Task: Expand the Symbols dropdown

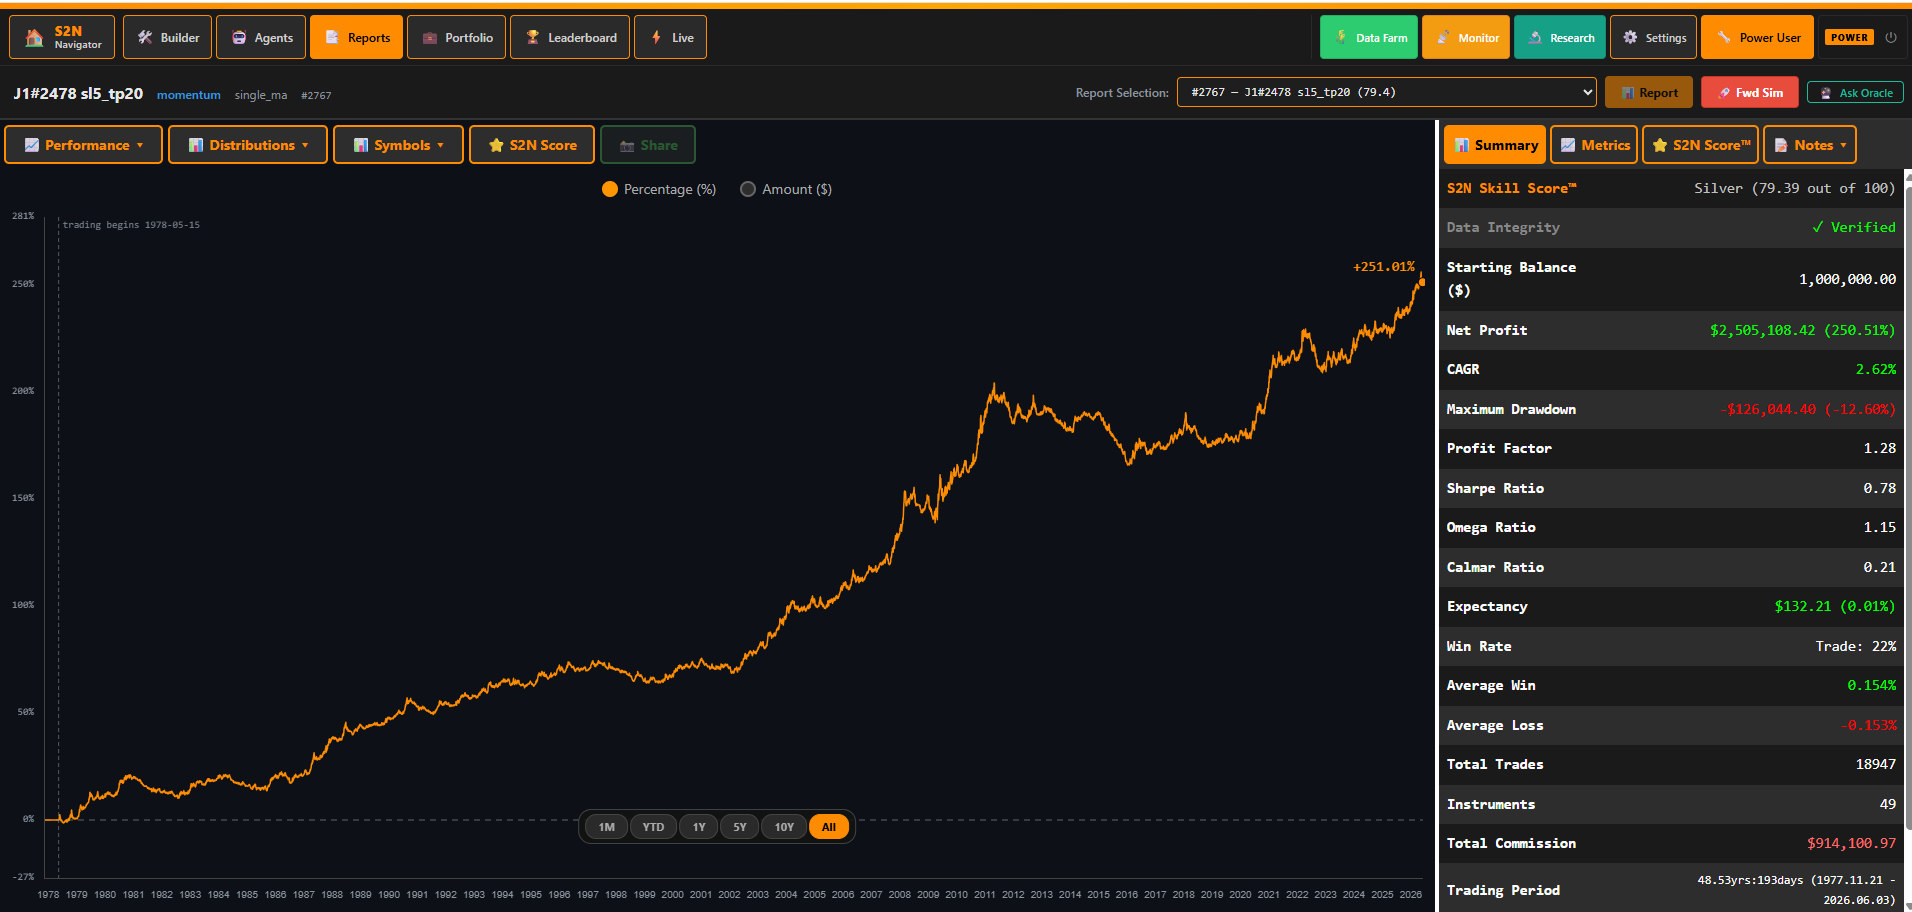Action: 398,145
